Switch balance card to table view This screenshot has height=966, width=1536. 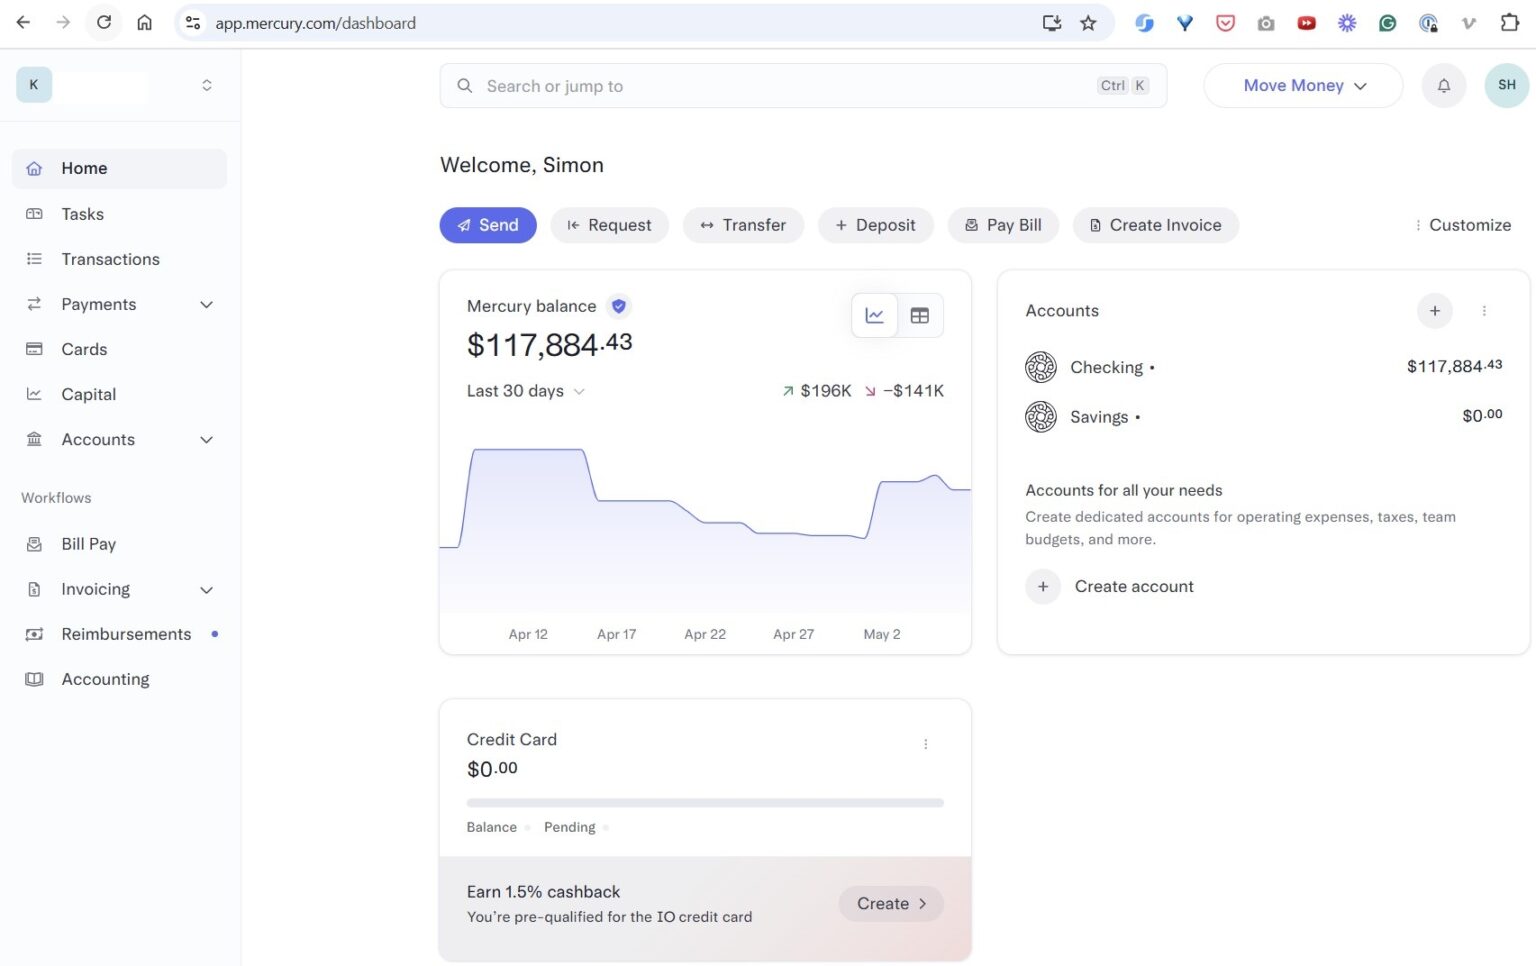coord(920,315)
